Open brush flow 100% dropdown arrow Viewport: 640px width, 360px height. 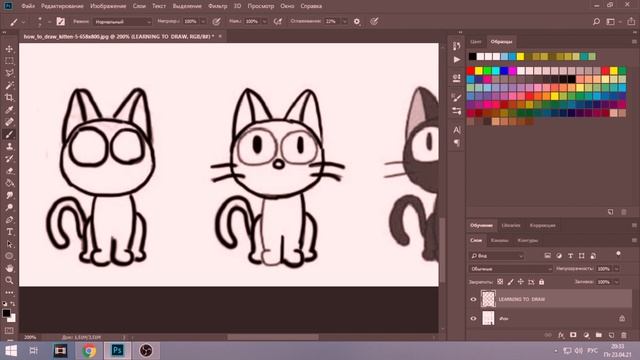[264, 22]
